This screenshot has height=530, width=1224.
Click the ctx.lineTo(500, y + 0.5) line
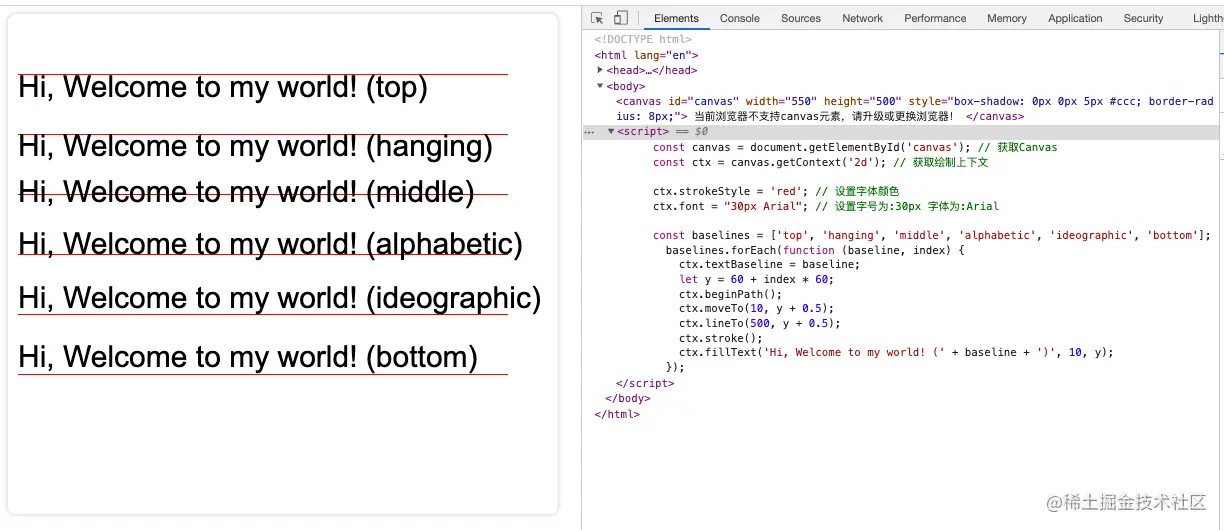pos(760,323)
